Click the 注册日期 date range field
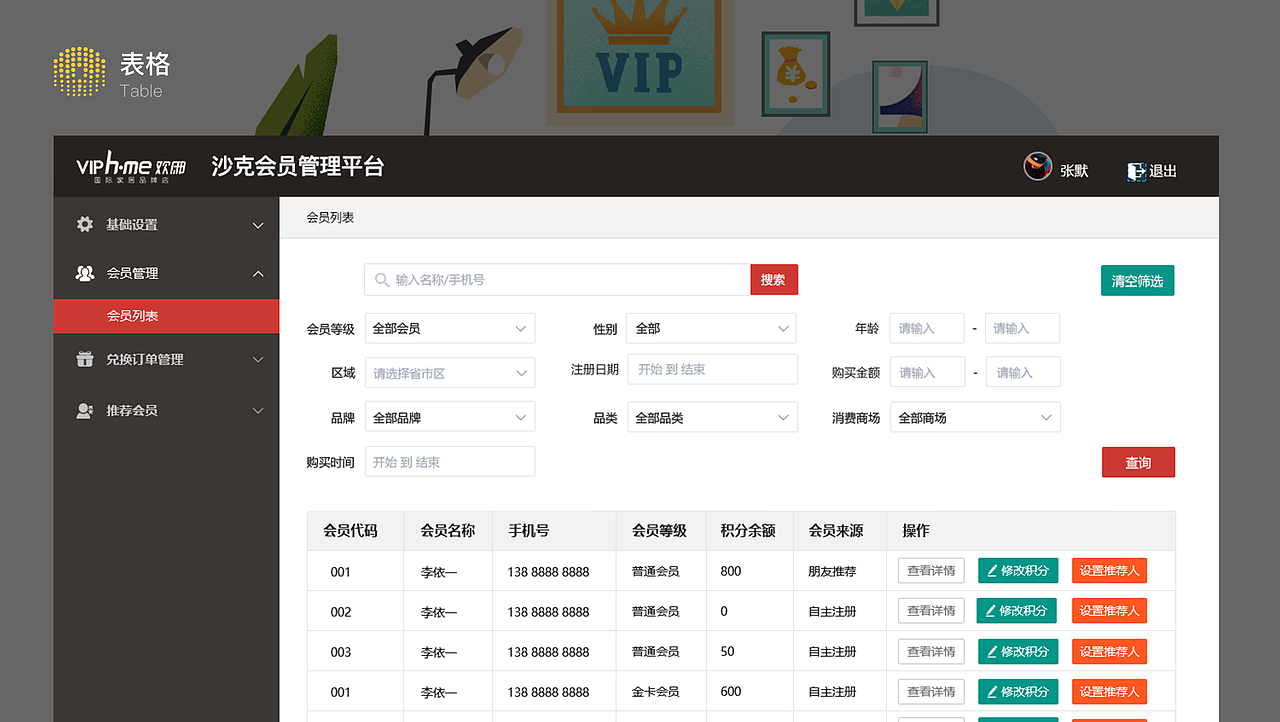This screenshot has width=1280, height=722. [x=712, y=369]
